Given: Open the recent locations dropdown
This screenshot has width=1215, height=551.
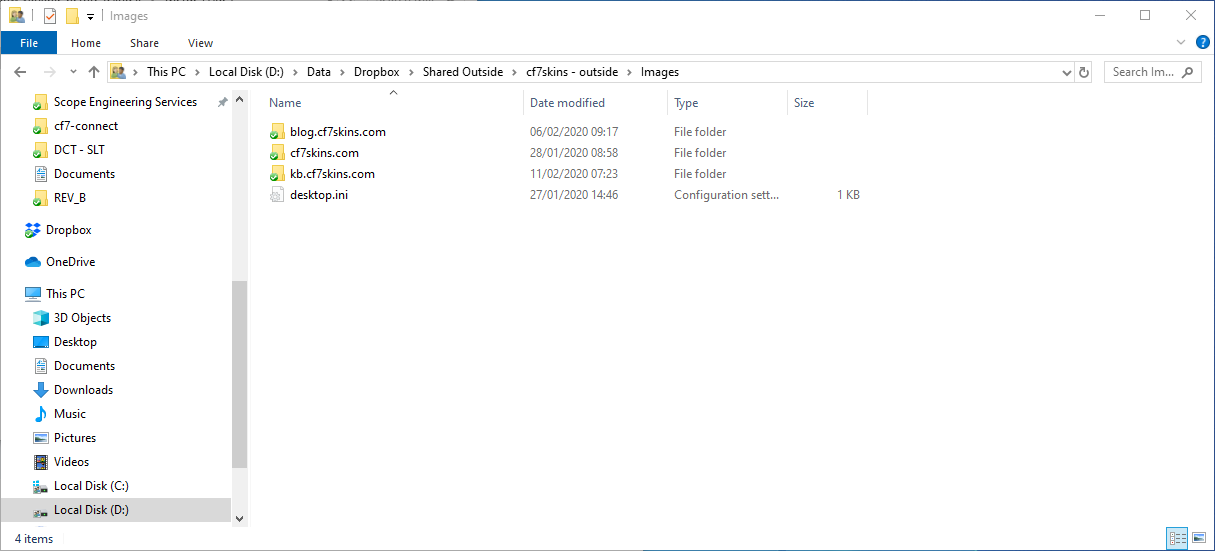Looking at the screenshot, I should [x=73, y=72].
